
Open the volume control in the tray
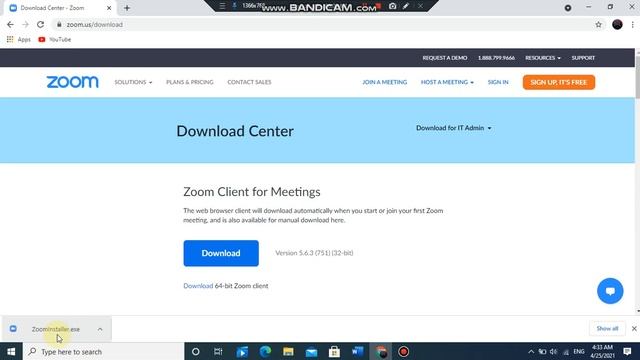(x=553, y=351)
